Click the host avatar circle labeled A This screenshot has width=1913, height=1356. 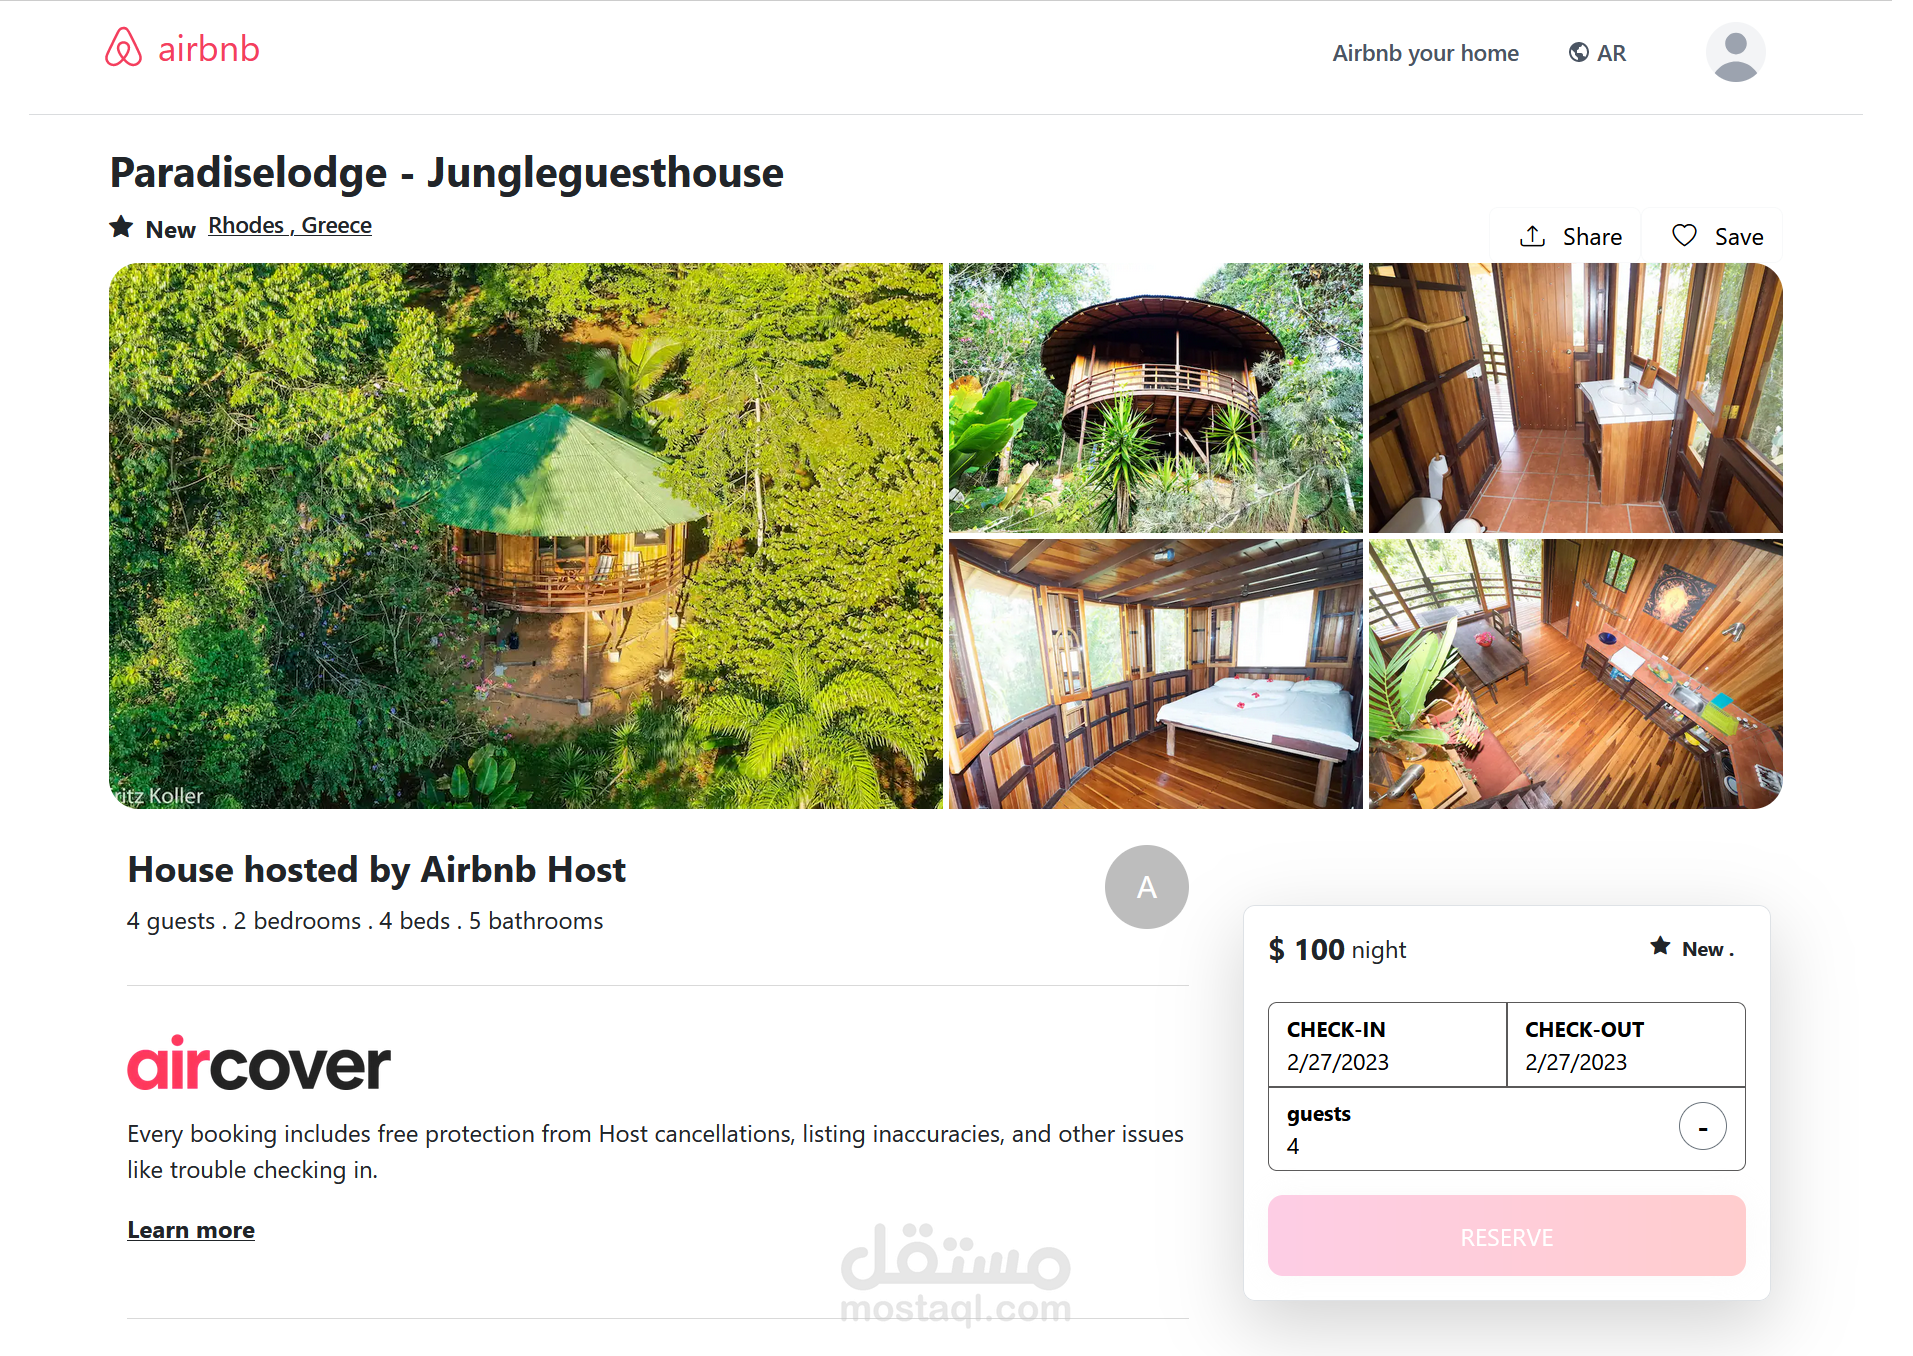pyautogui.click(x=1146, y=887)
